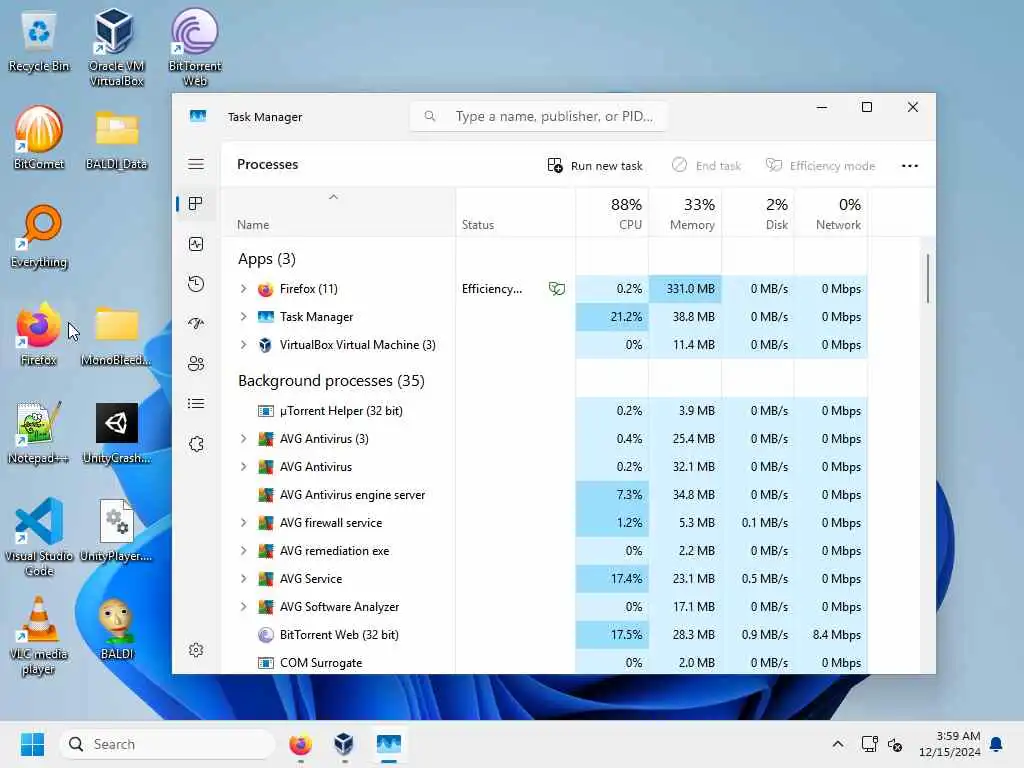Click search box to type a process name
Screen dimensions: 1024x768
(x=539, y=116)
